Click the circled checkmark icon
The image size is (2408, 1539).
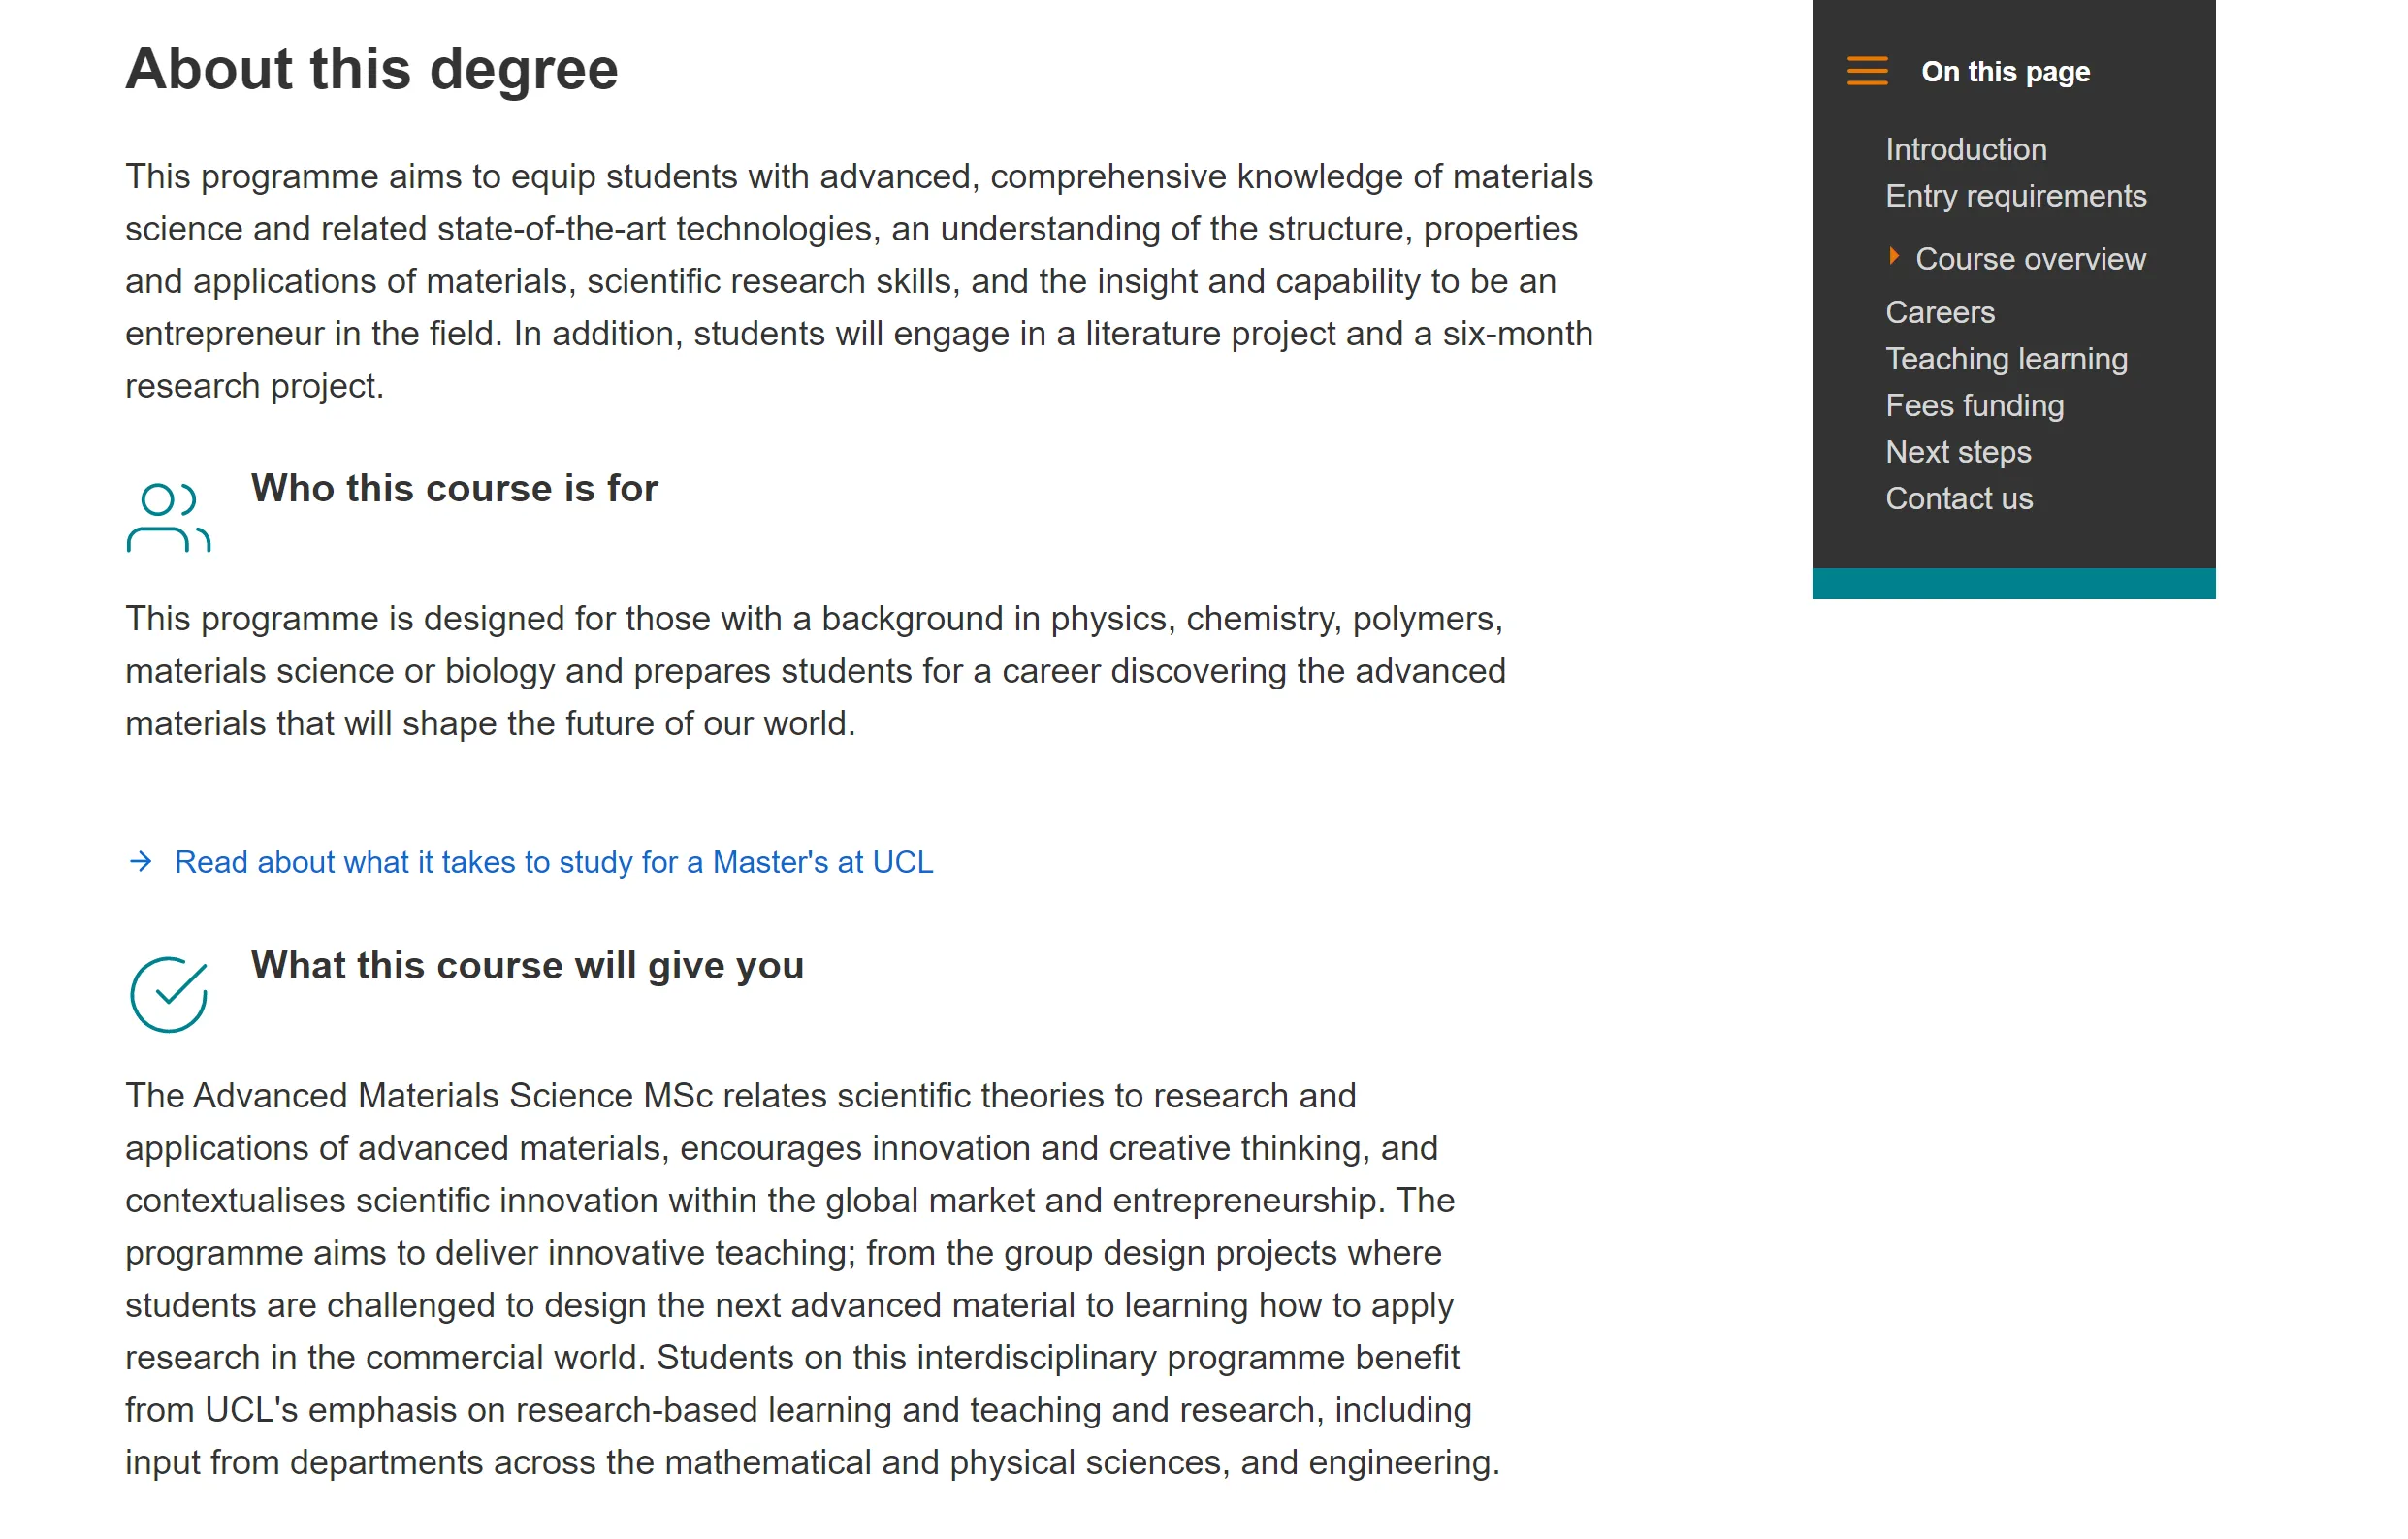168,994
